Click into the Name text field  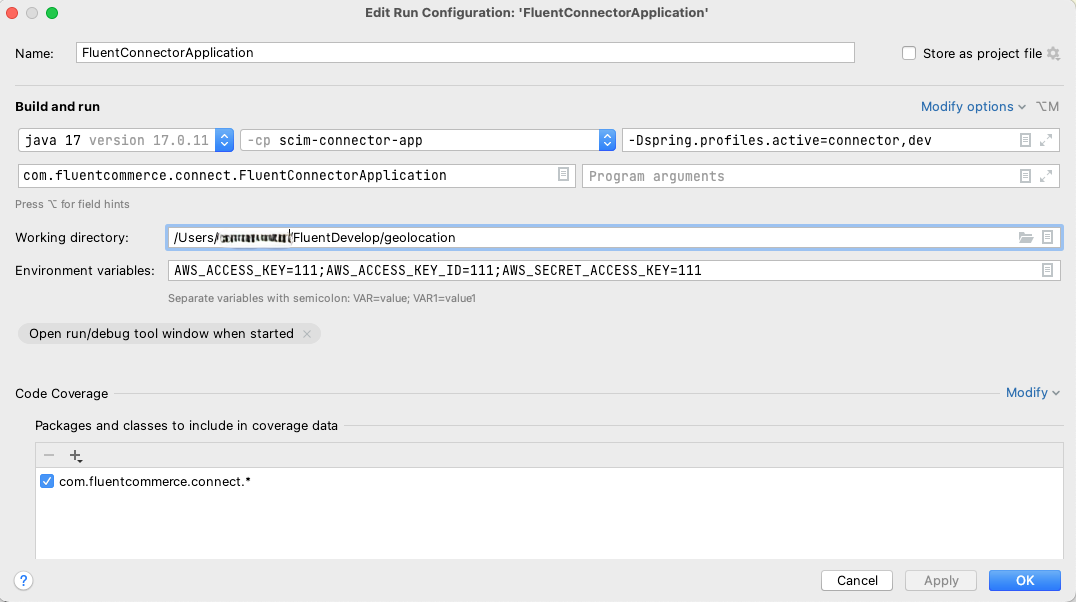(x=465, y=53)
